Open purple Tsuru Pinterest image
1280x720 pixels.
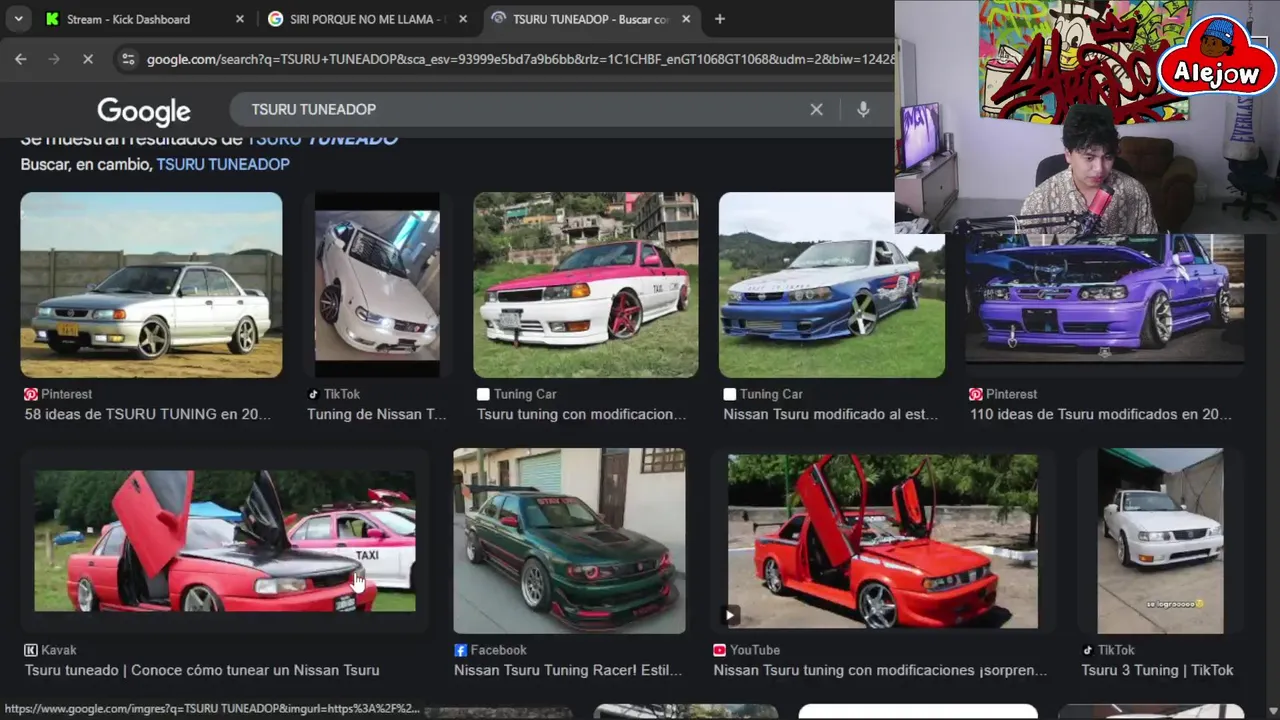tap(1105, 298)
